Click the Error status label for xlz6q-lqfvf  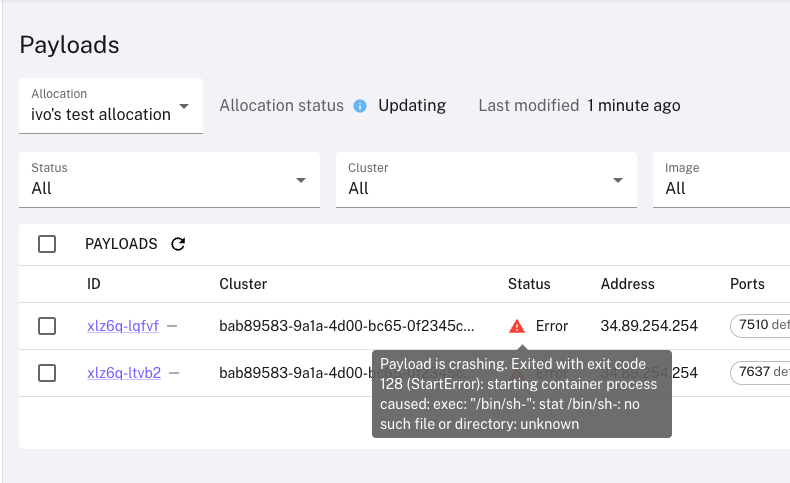(x=552, y=326)
